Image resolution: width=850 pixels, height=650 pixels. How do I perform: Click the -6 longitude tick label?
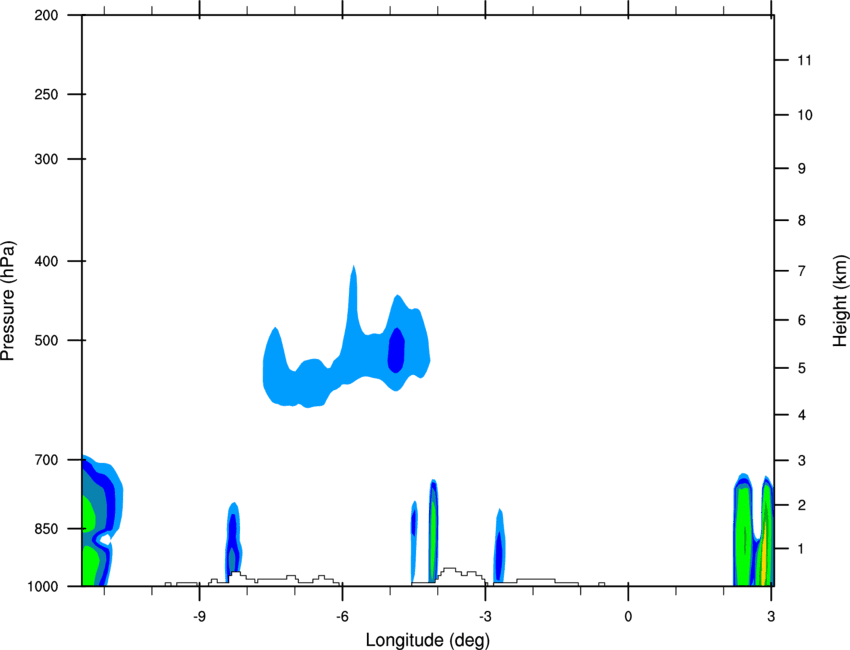tap(342, 617)
